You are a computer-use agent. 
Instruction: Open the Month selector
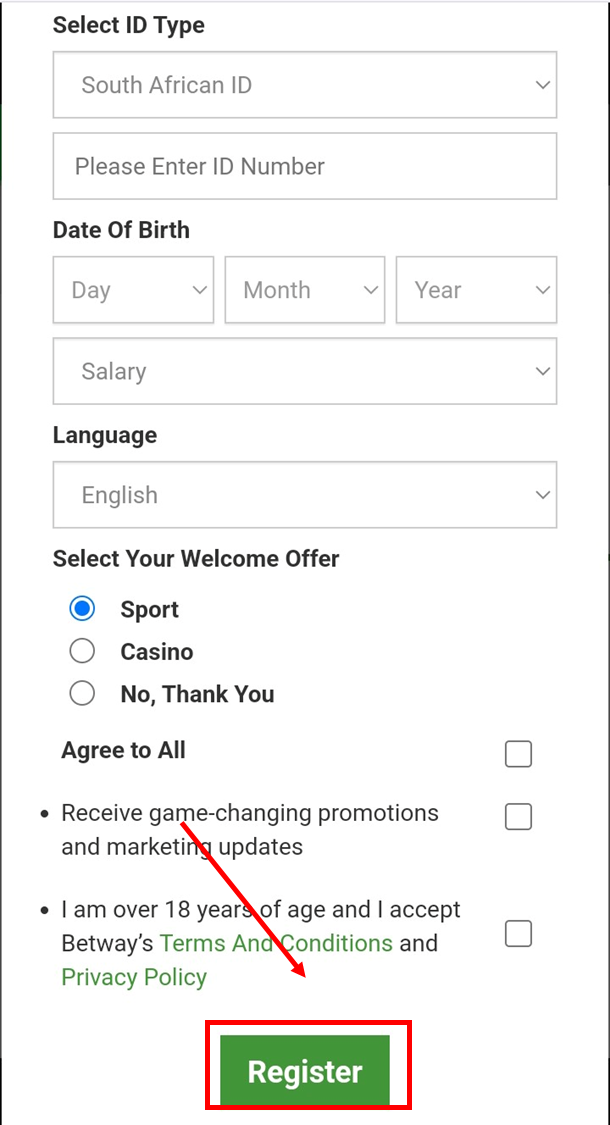click(305, 290)
